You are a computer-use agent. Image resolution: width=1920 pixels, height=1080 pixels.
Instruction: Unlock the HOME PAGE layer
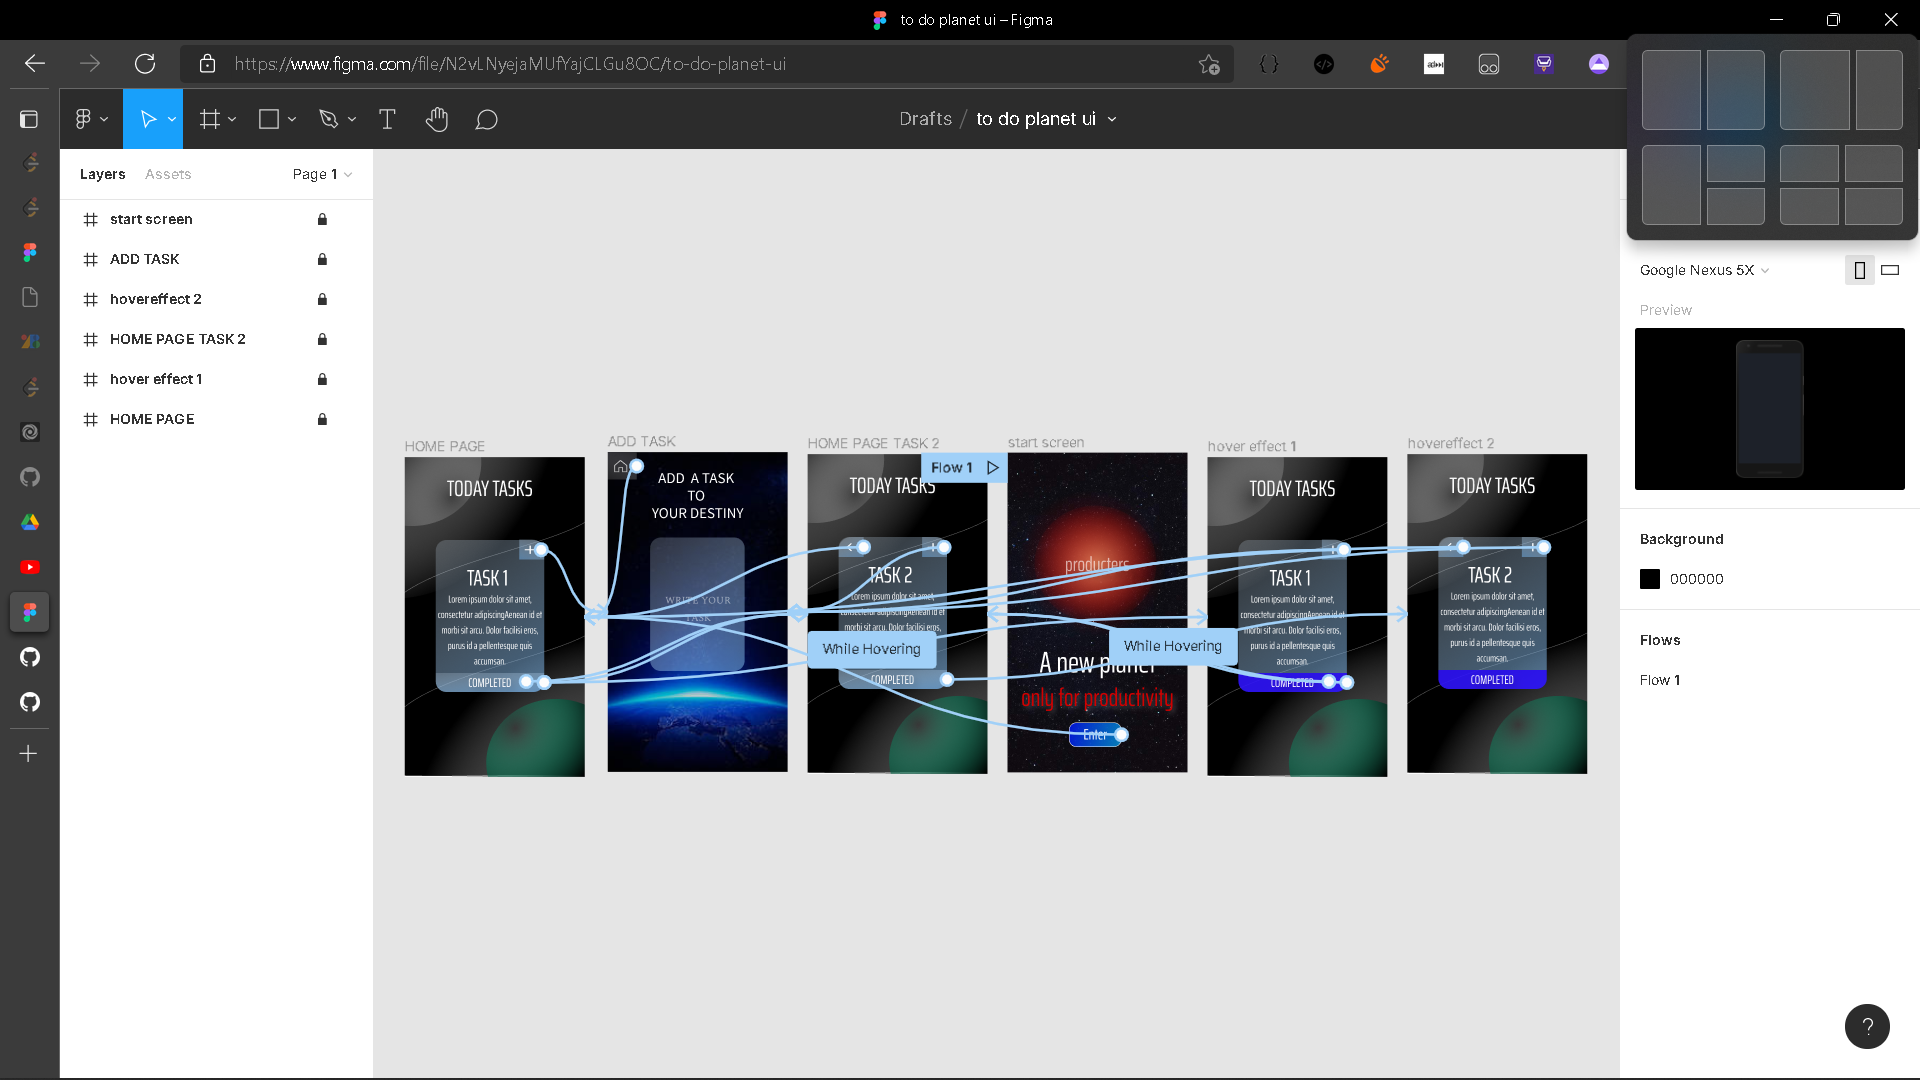pos(322,419)
